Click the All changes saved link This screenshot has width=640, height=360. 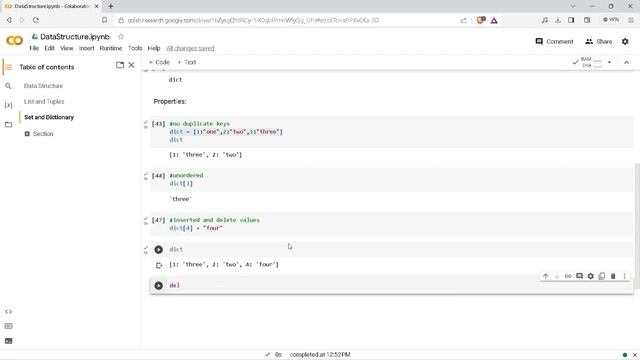[x=190, y=48]
